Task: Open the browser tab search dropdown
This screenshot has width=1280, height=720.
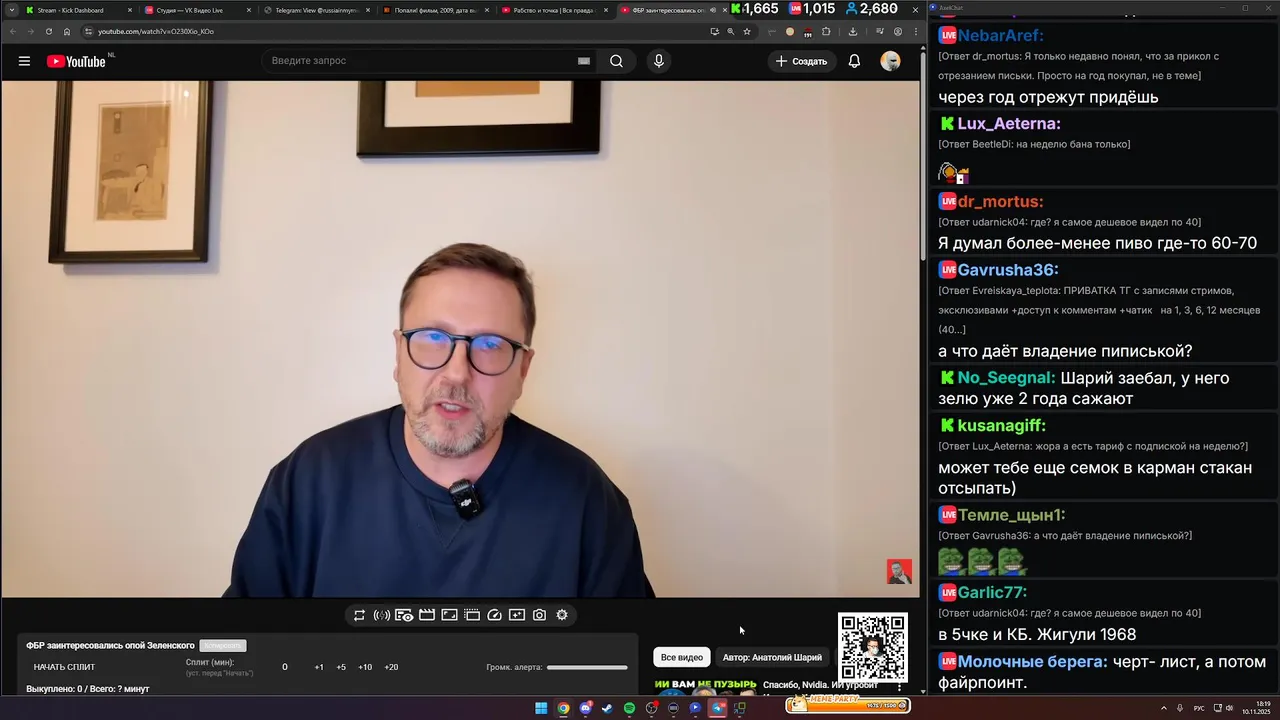Action: [x=10, y=10]
